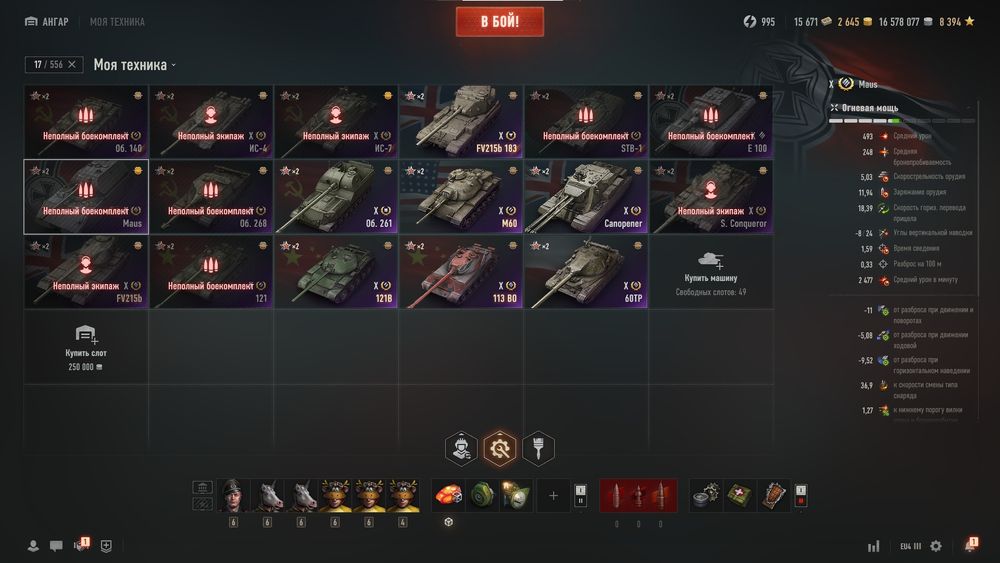Toggle the equipment loadout I/II switch

click(580, 495)
